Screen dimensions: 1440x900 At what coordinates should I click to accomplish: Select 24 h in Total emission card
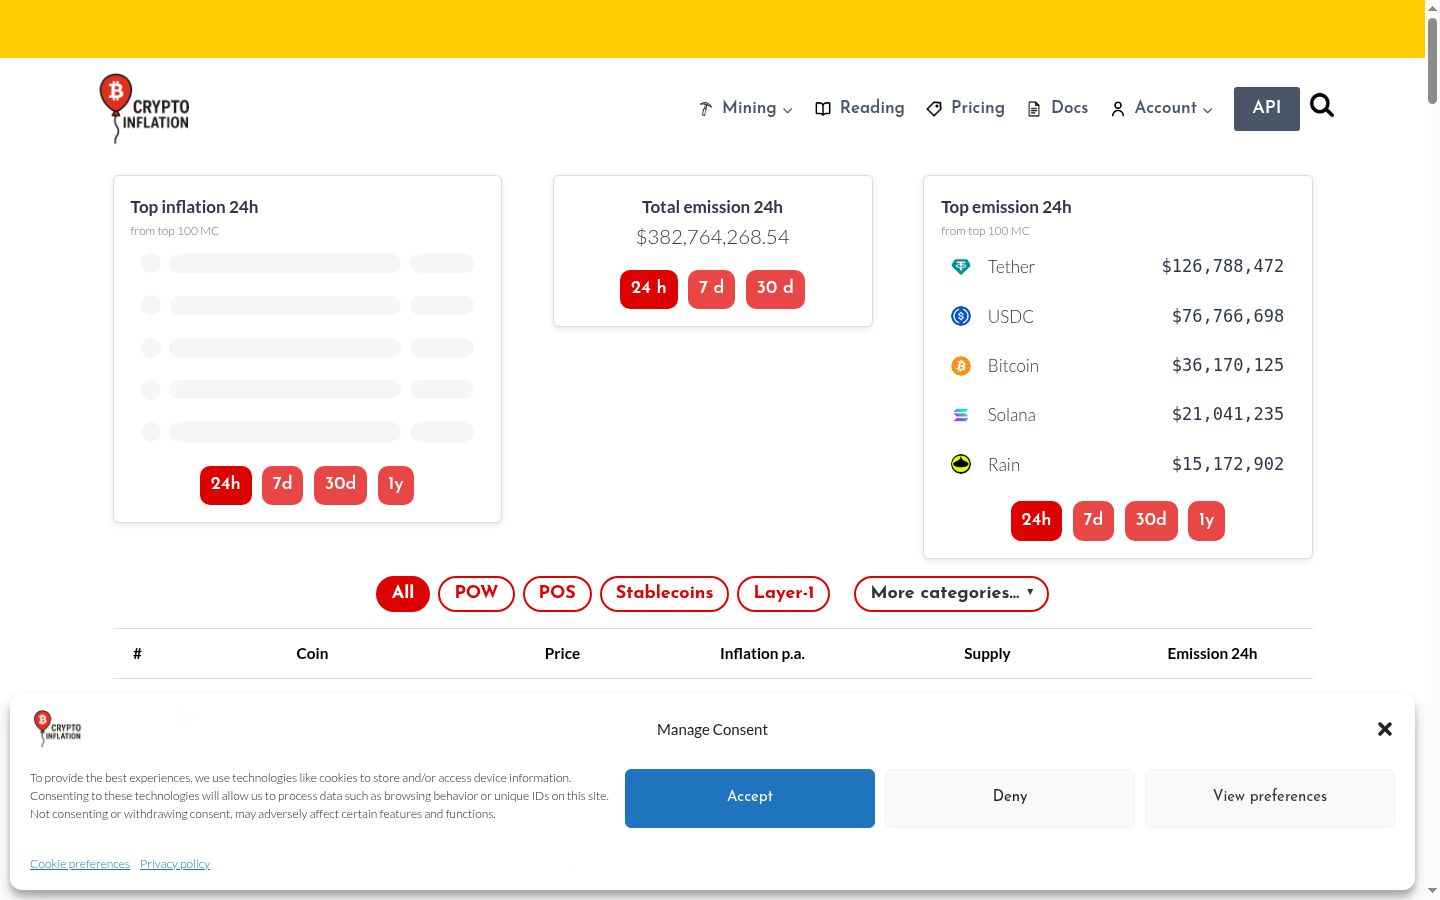(649, 289)
